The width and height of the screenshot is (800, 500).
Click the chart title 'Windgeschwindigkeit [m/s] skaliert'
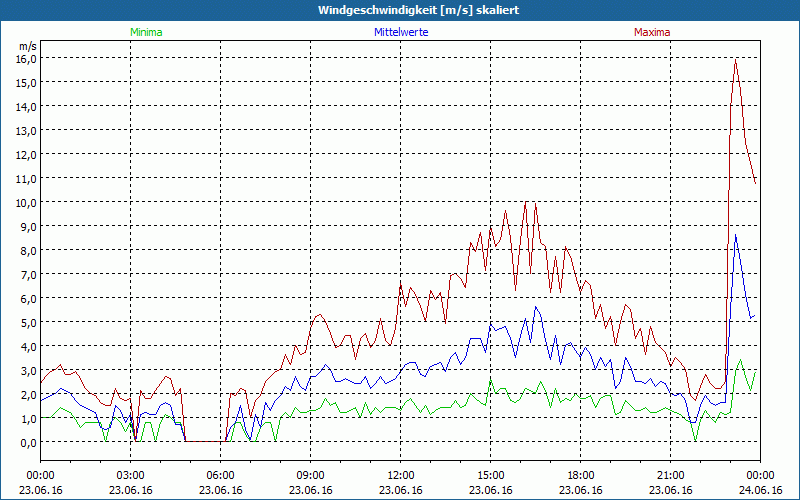click(x=418, y=10)
